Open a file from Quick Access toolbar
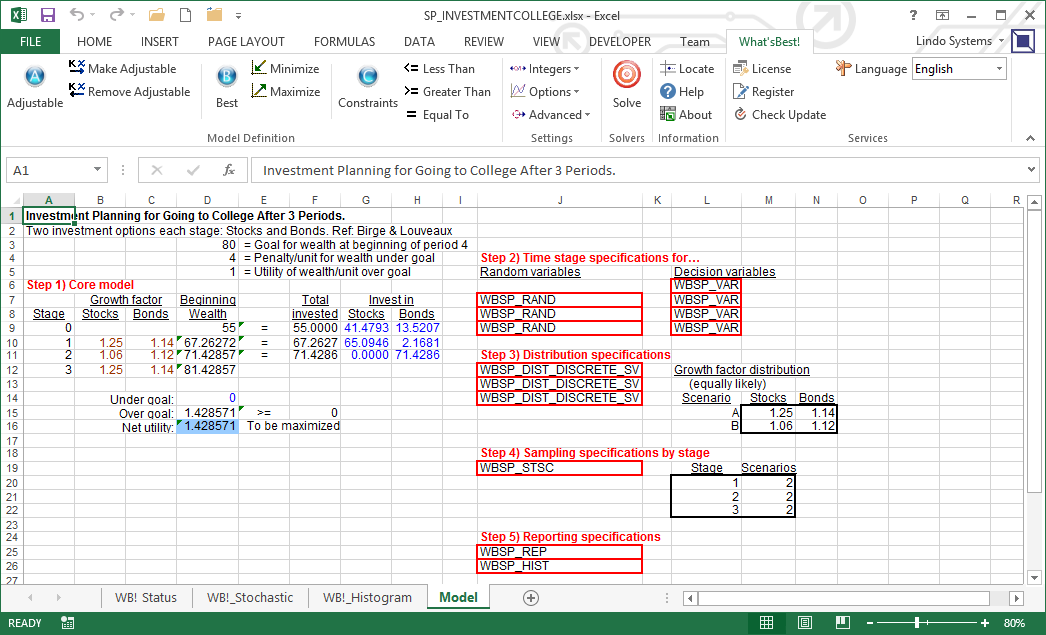Viewport: 1046px width, 635px height. 157,15
